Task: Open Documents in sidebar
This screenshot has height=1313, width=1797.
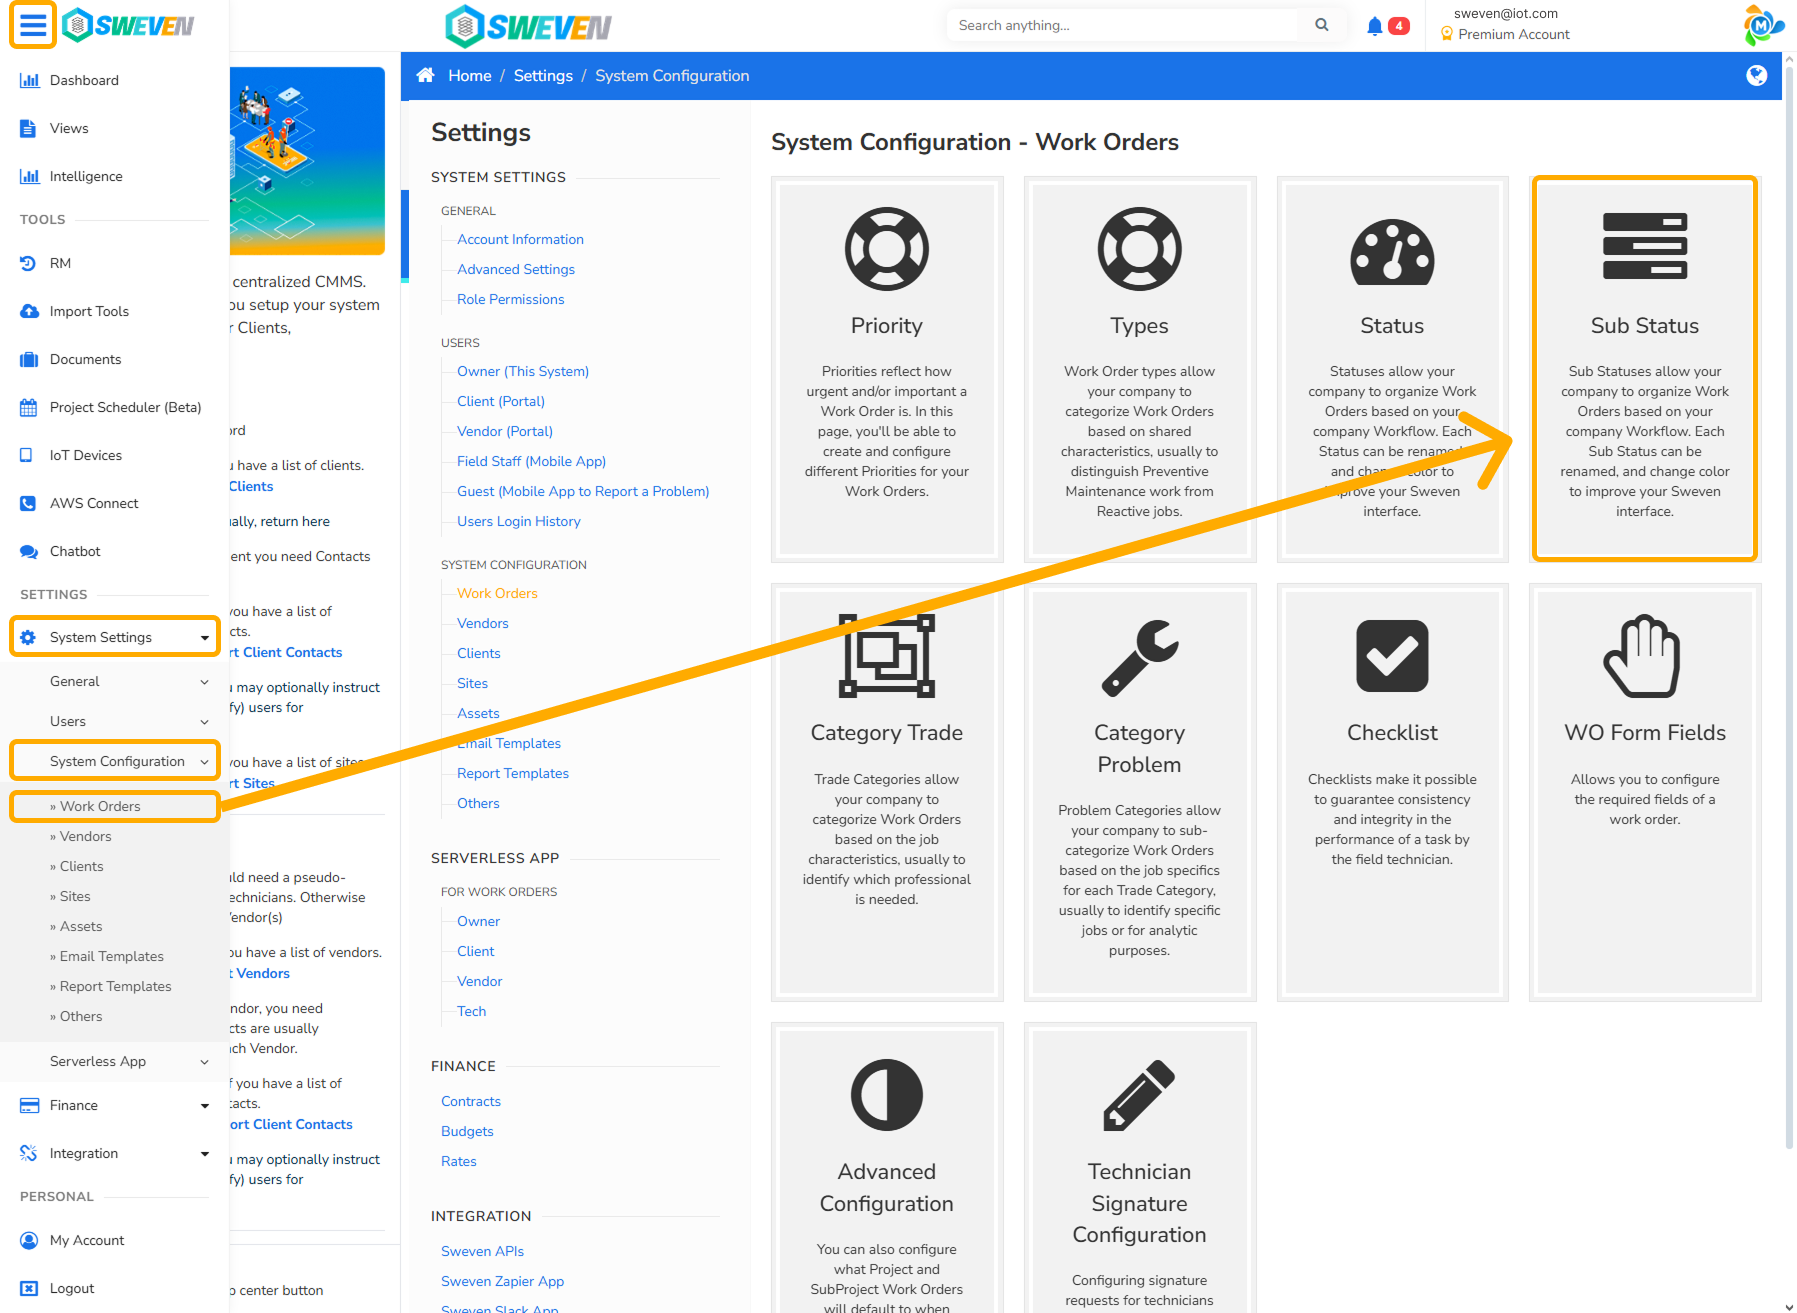Action: coord(85,359)
